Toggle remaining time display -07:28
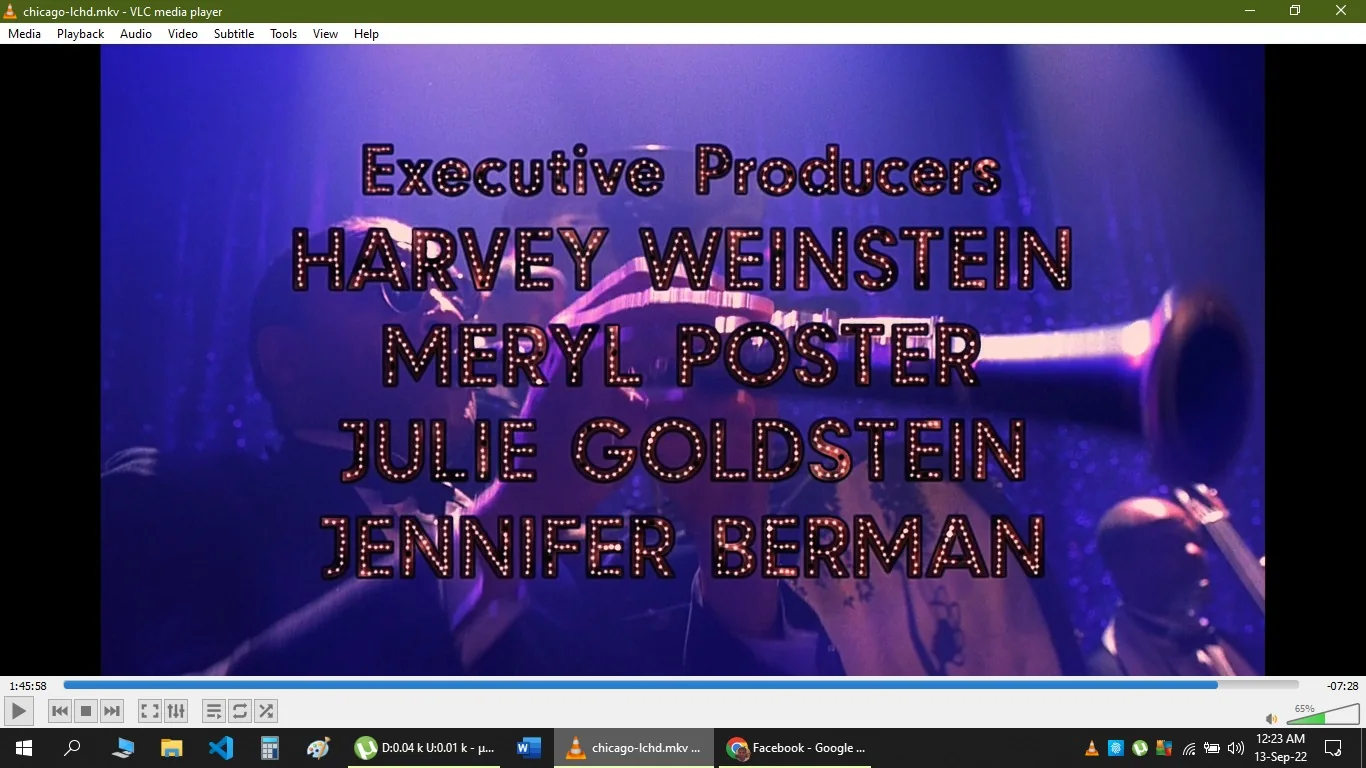 point(1342,686)
